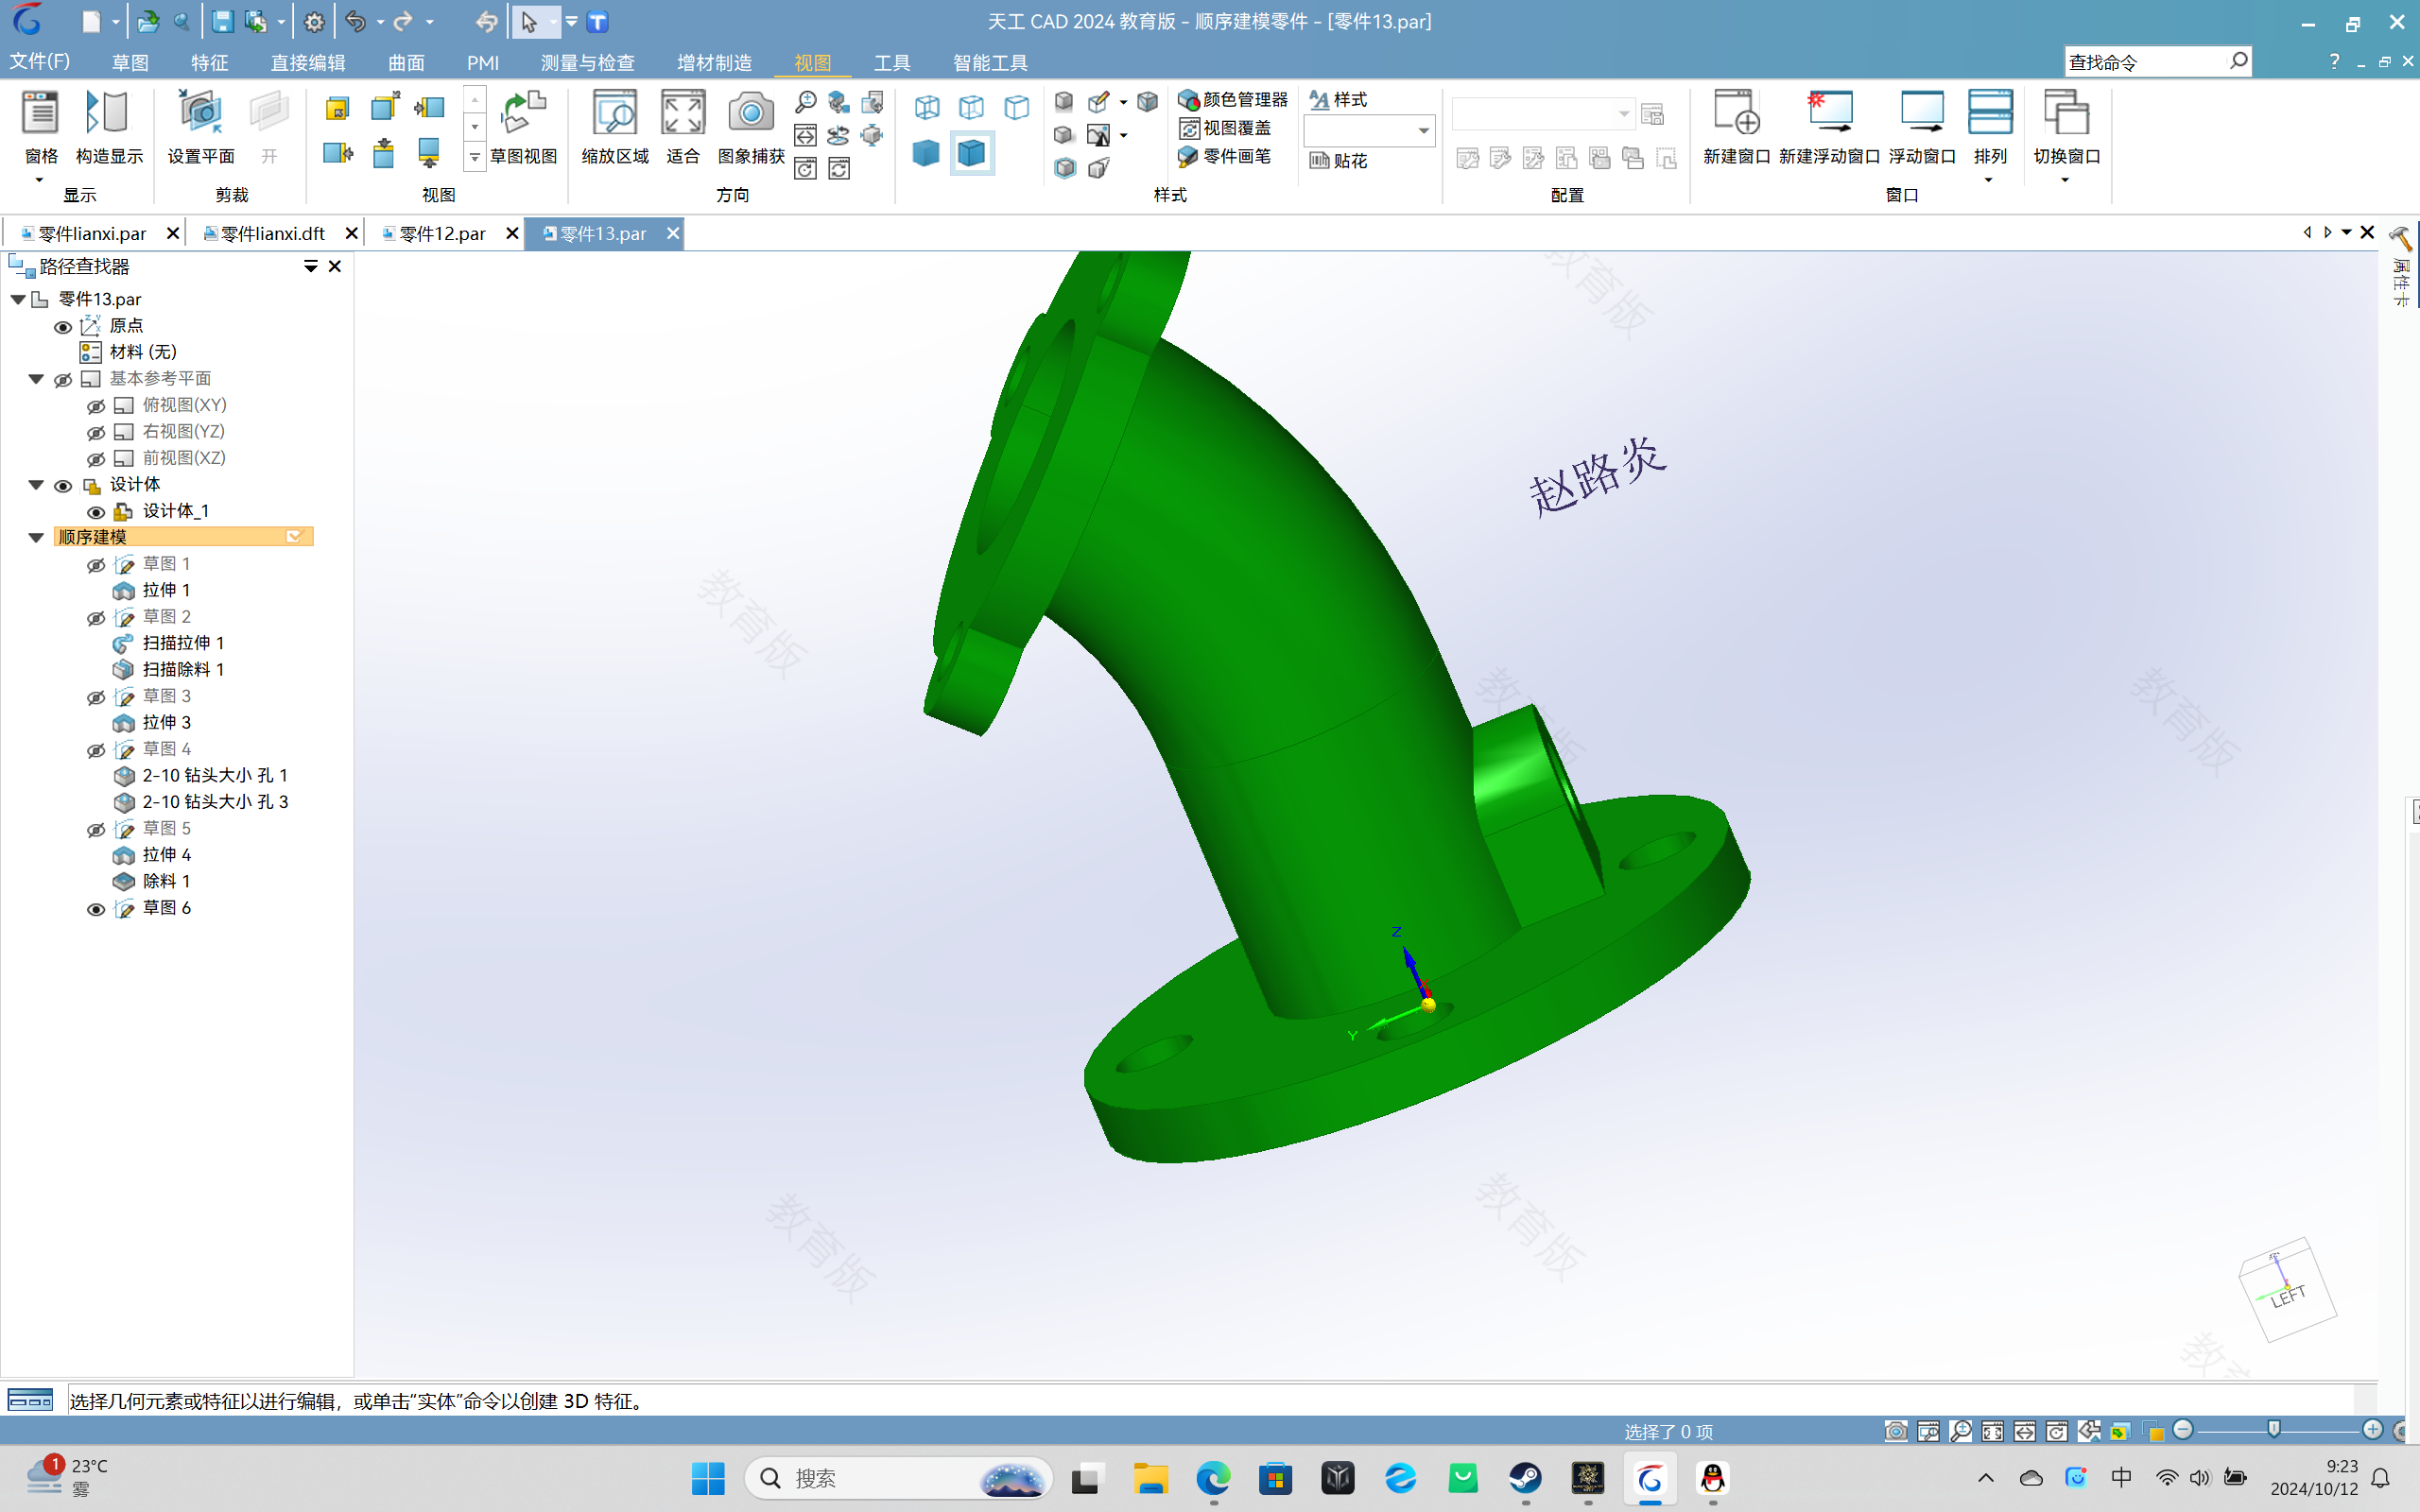Open the 颜色管理器 color manager

coord(1233,99)
